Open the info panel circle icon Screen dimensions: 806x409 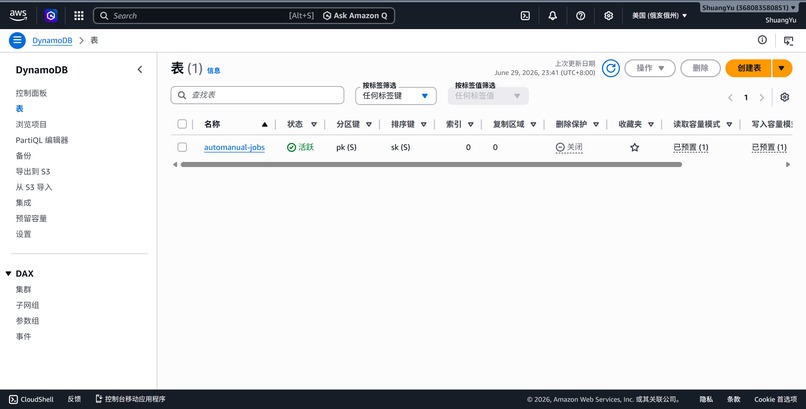(762, 40)
